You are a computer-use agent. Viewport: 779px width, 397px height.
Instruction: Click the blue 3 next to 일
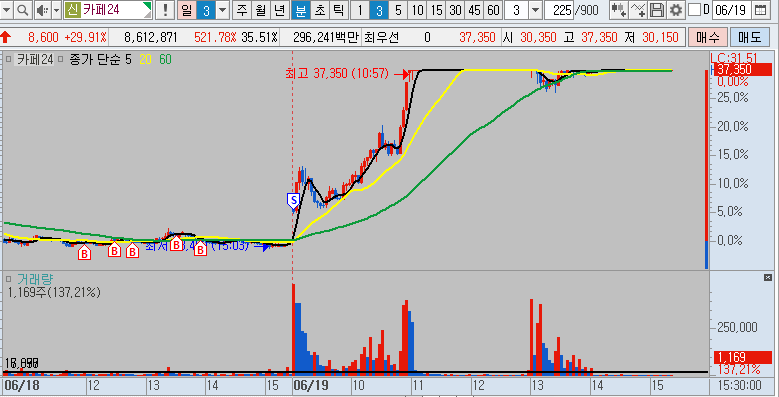click(x=206, y=10)
